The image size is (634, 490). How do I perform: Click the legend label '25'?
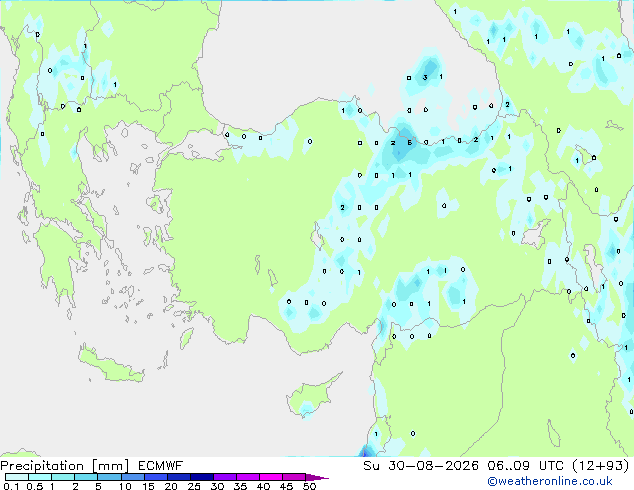(x=194, y=486)
